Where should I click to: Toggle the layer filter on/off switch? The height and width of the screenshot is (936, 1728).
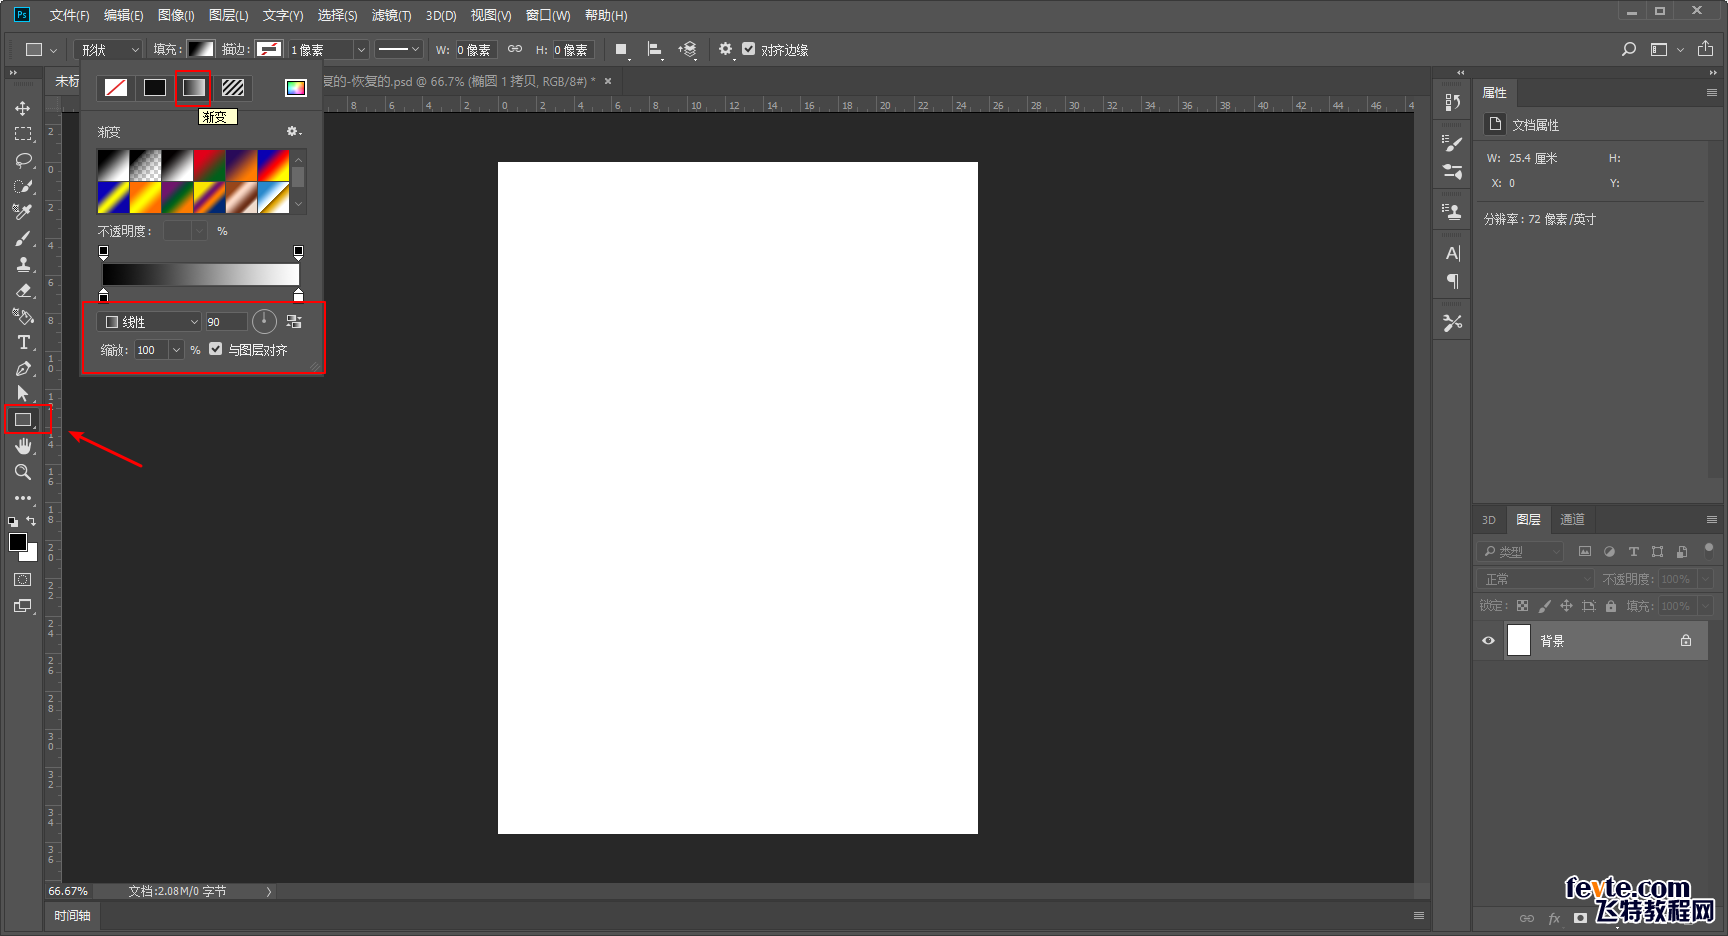tap(1709, 548)
